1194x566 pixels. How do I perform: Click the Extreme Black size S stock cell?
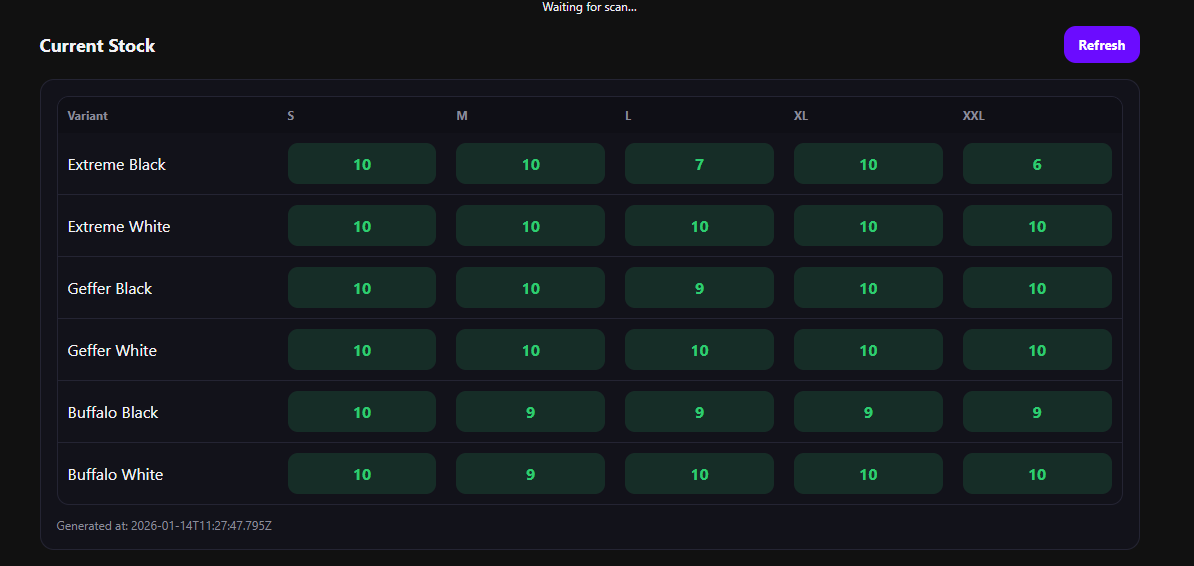(x=362, y=164)
